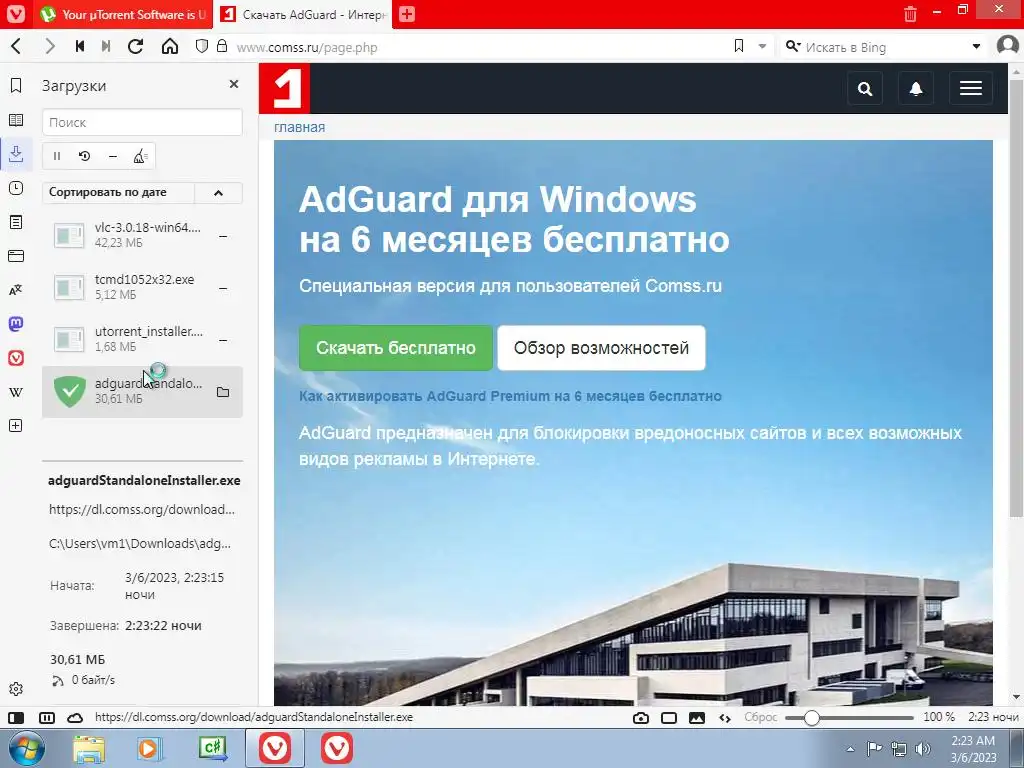The width and height of the screenshot is (1024, 768).
Task: Open the site hamburger menu
Action: tap(971, 88)
